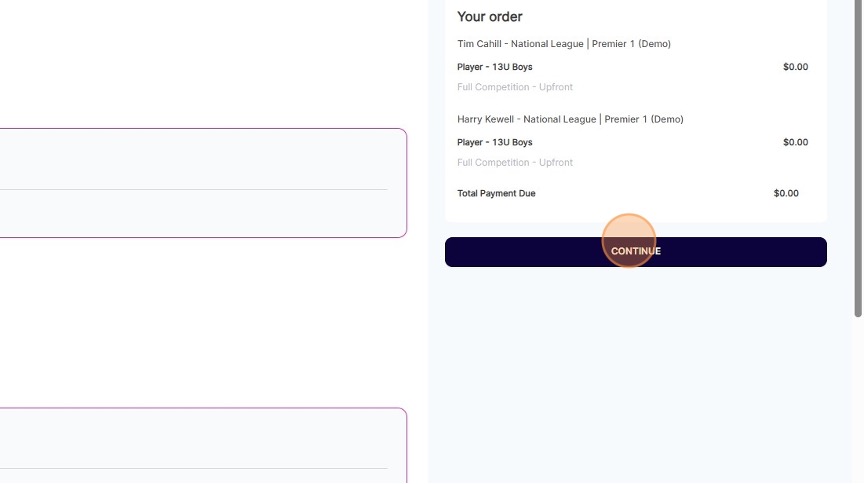Viewport: 864px width, 484px height.
Task: Click the "Total Payment Due" label
Action: coord(496,193)
